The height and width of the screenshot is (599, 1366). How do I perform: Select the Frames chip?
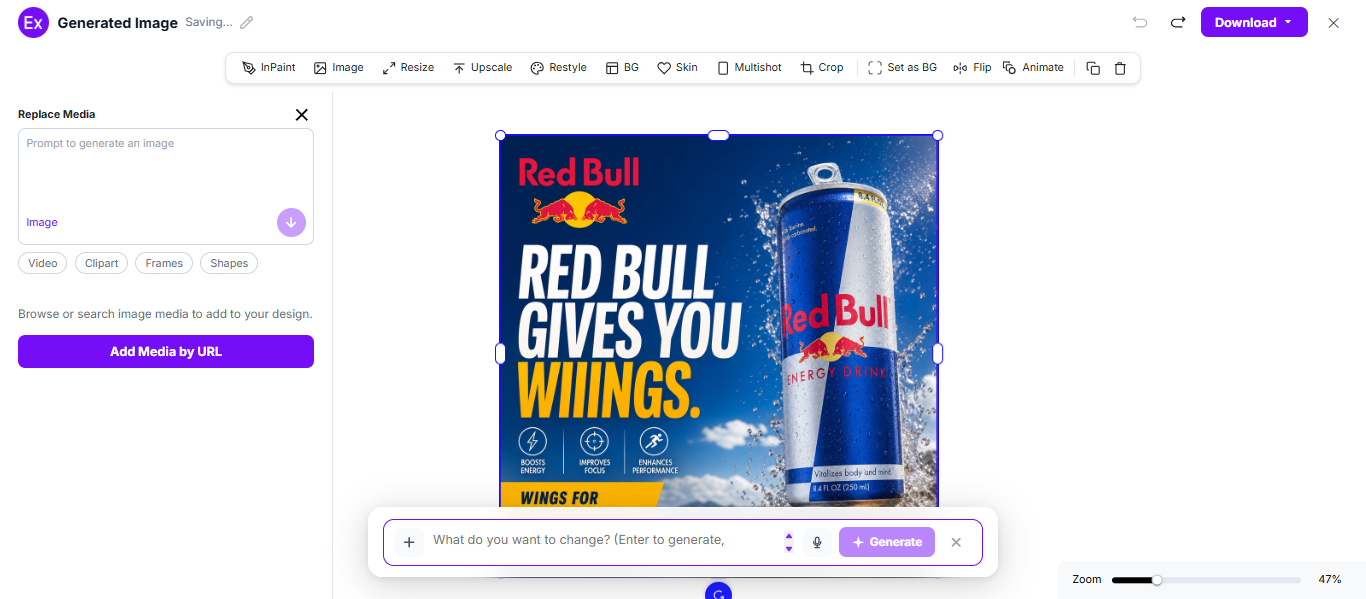164,263
